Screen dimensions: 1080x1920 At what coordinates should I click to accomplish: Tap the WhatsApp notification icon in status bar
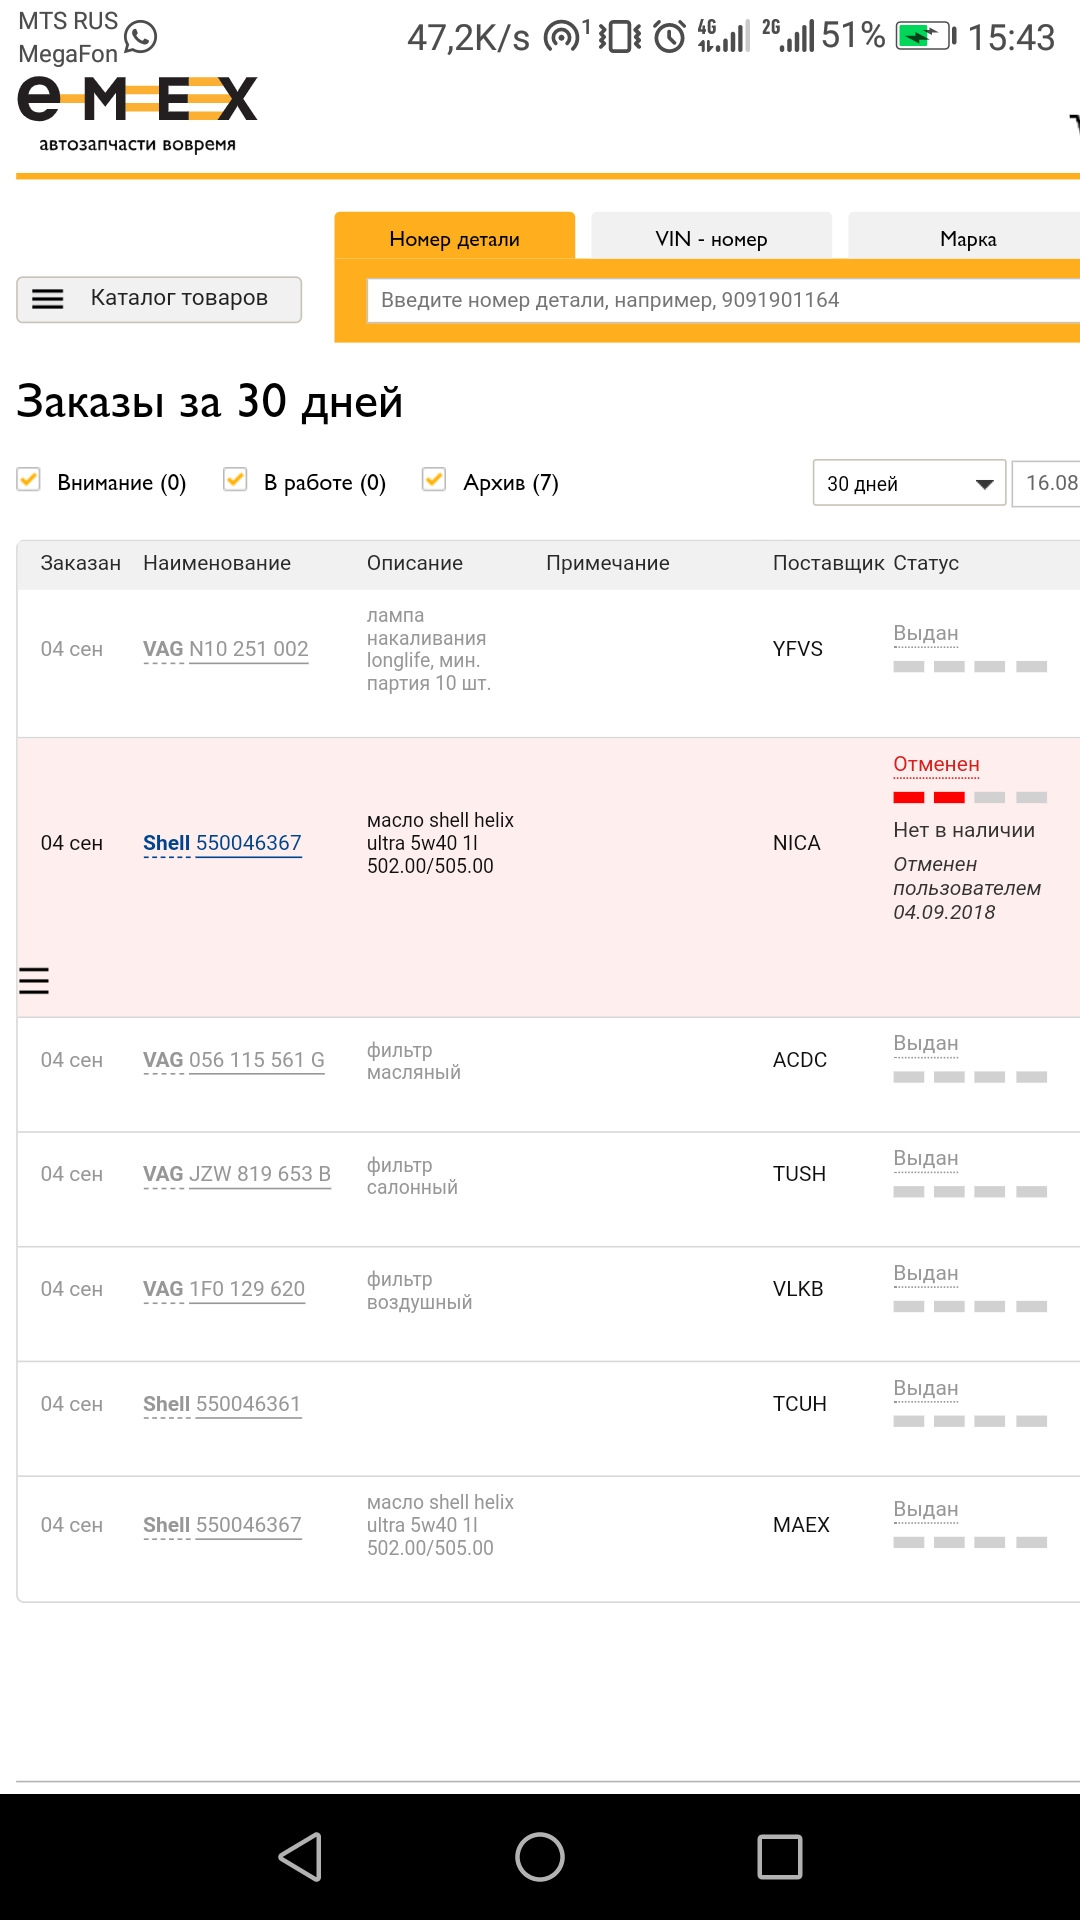(141, 37)
